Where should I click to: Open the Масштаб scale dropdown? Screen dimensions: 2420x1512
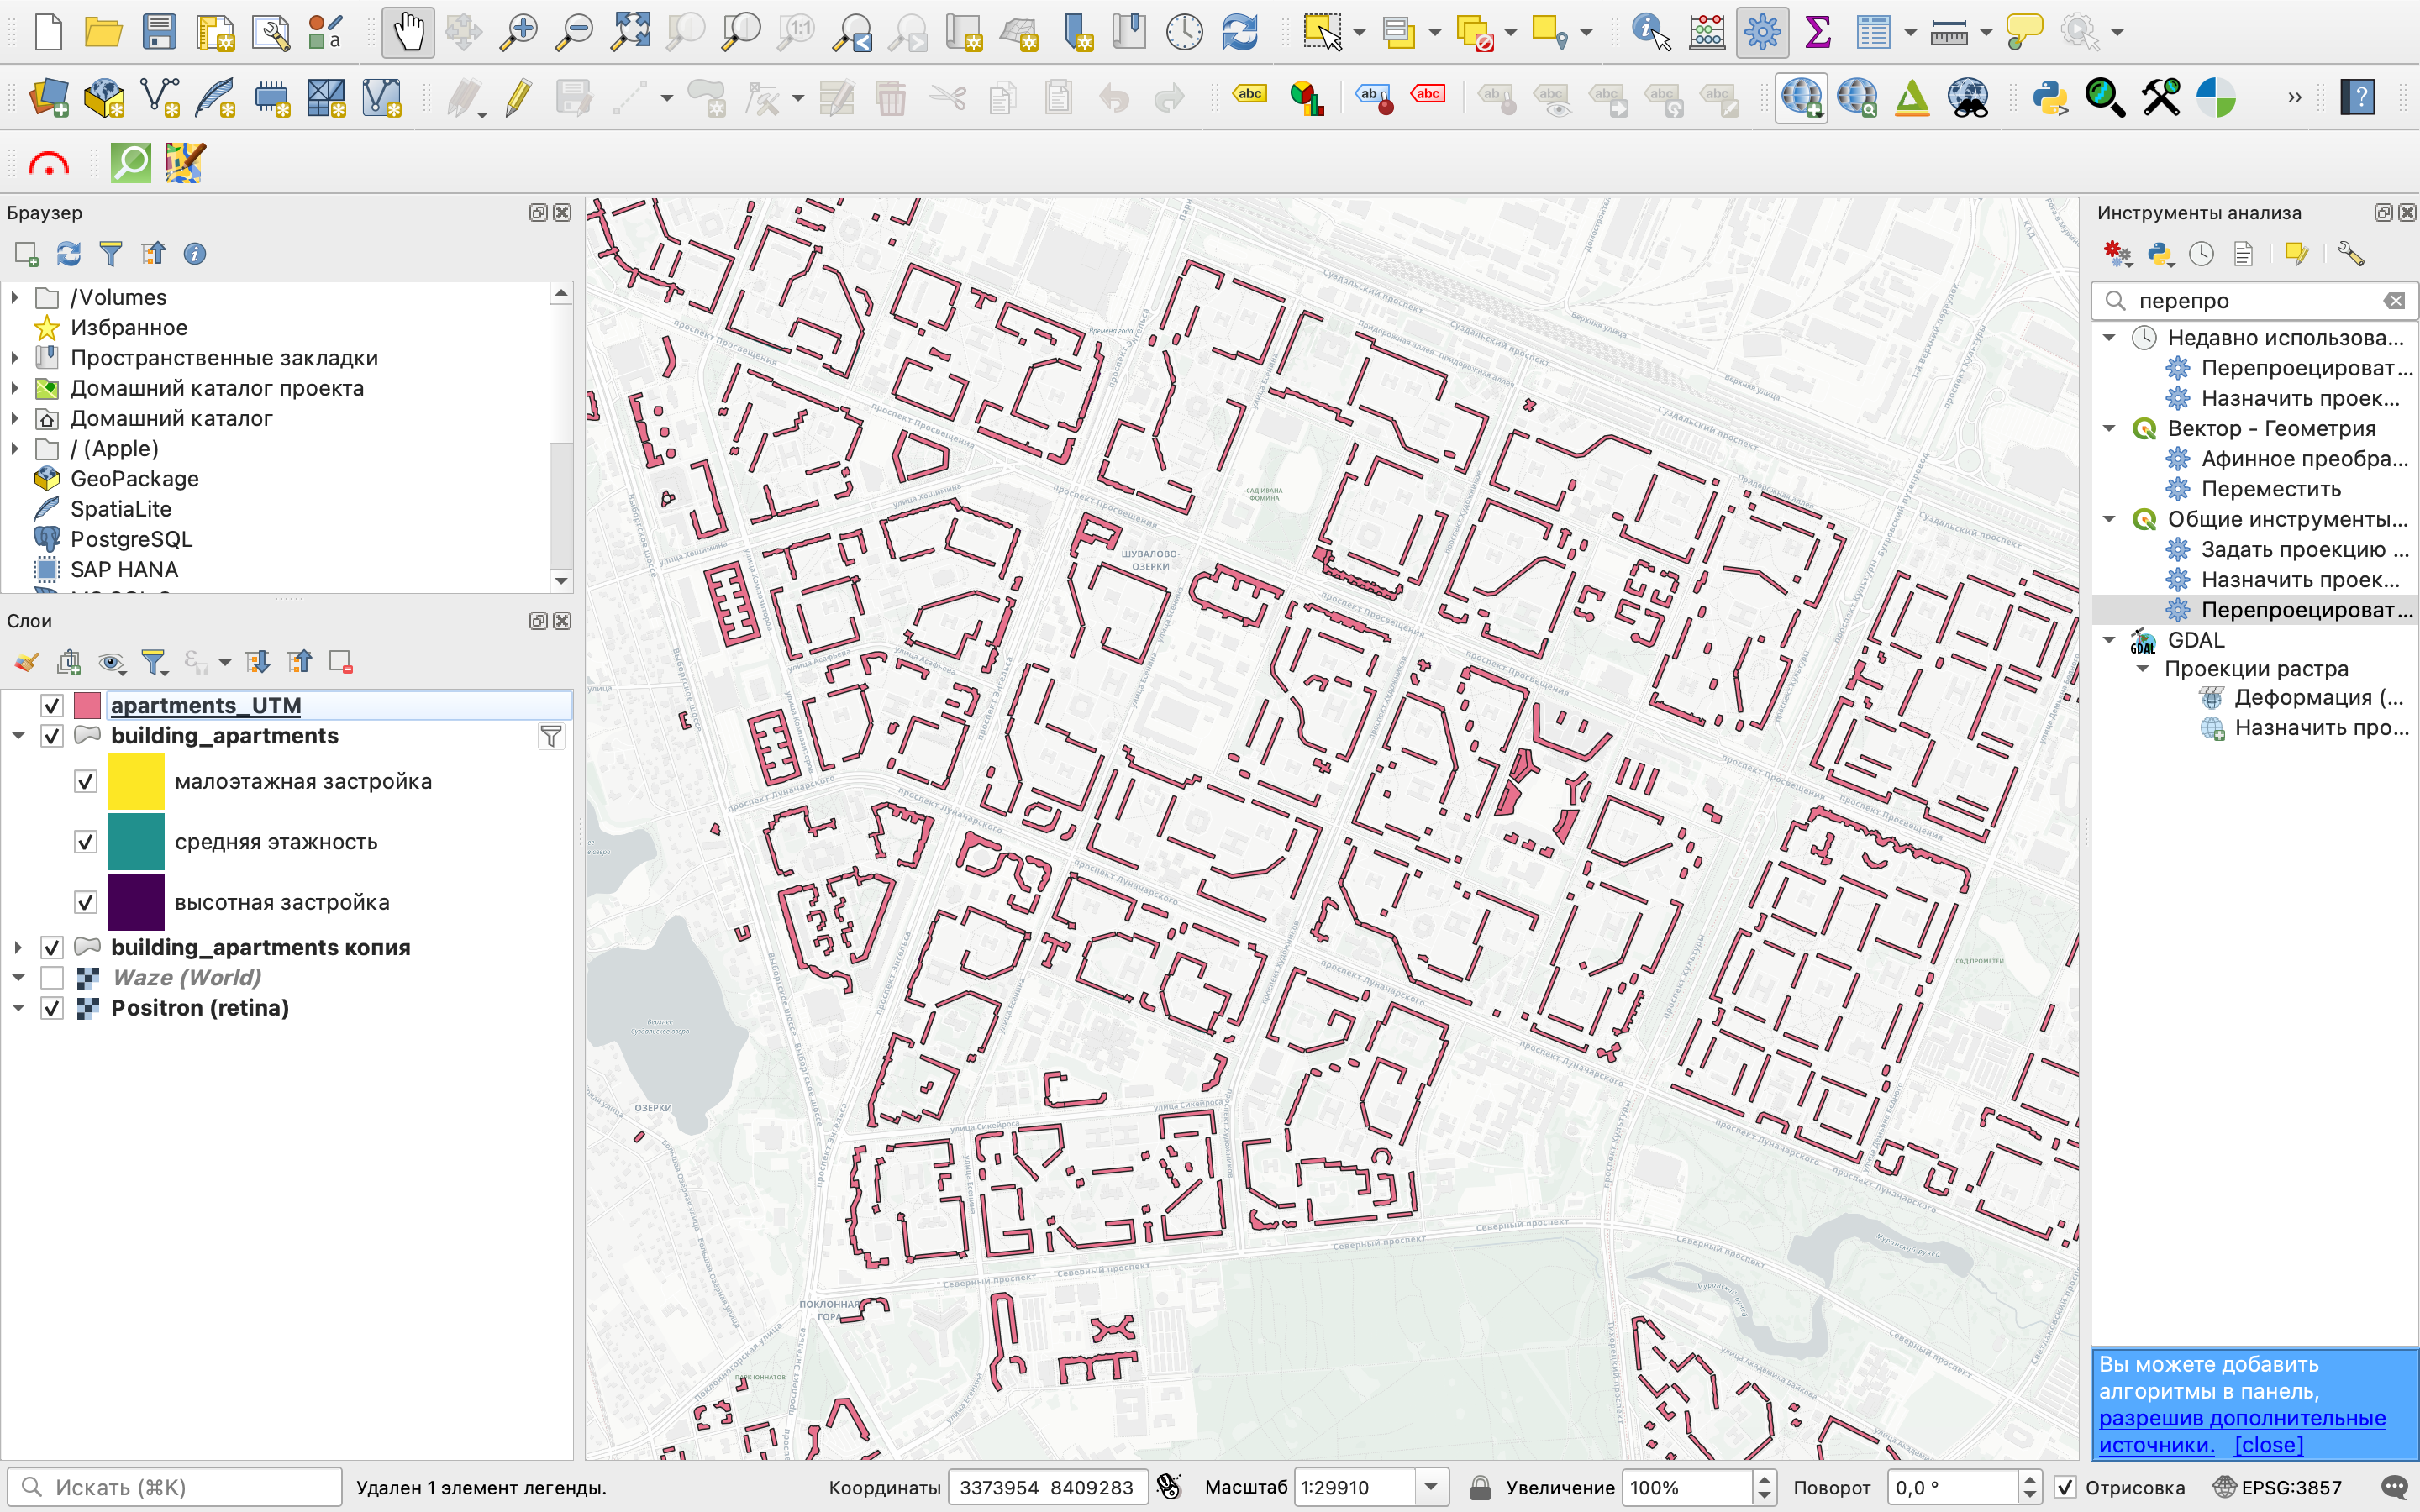(1431, 1487)
